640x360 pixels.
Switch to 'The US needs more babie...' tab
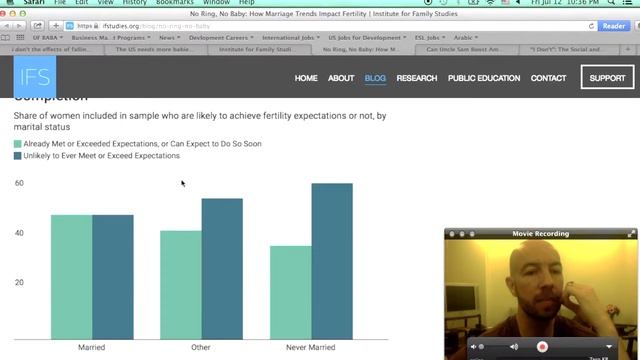[156, 49]
